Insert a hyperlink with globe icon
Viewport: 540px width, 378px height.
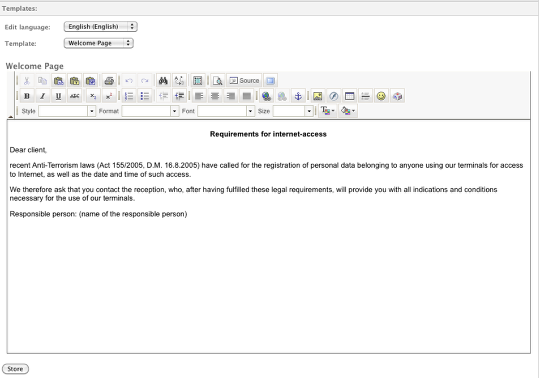coord(266,96)
